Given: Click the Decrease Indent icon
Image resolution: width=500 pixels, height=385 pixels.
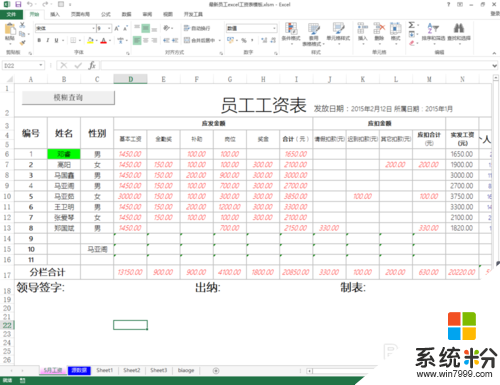Looking at the screenshot, I should click(x=166, y=40).
